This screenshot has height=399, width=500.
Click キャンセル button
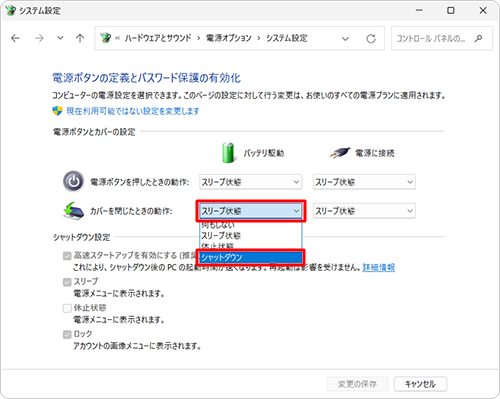pos(420,384)
